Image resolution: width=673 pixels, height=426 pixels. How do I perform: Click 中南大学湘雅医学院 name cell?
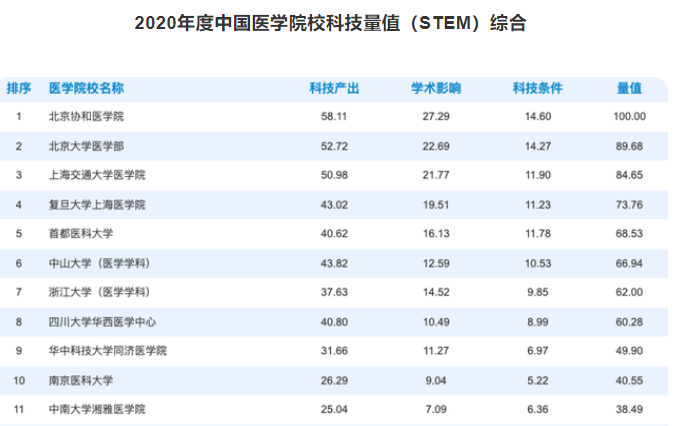pyautogui.click(x=97, y=409)
